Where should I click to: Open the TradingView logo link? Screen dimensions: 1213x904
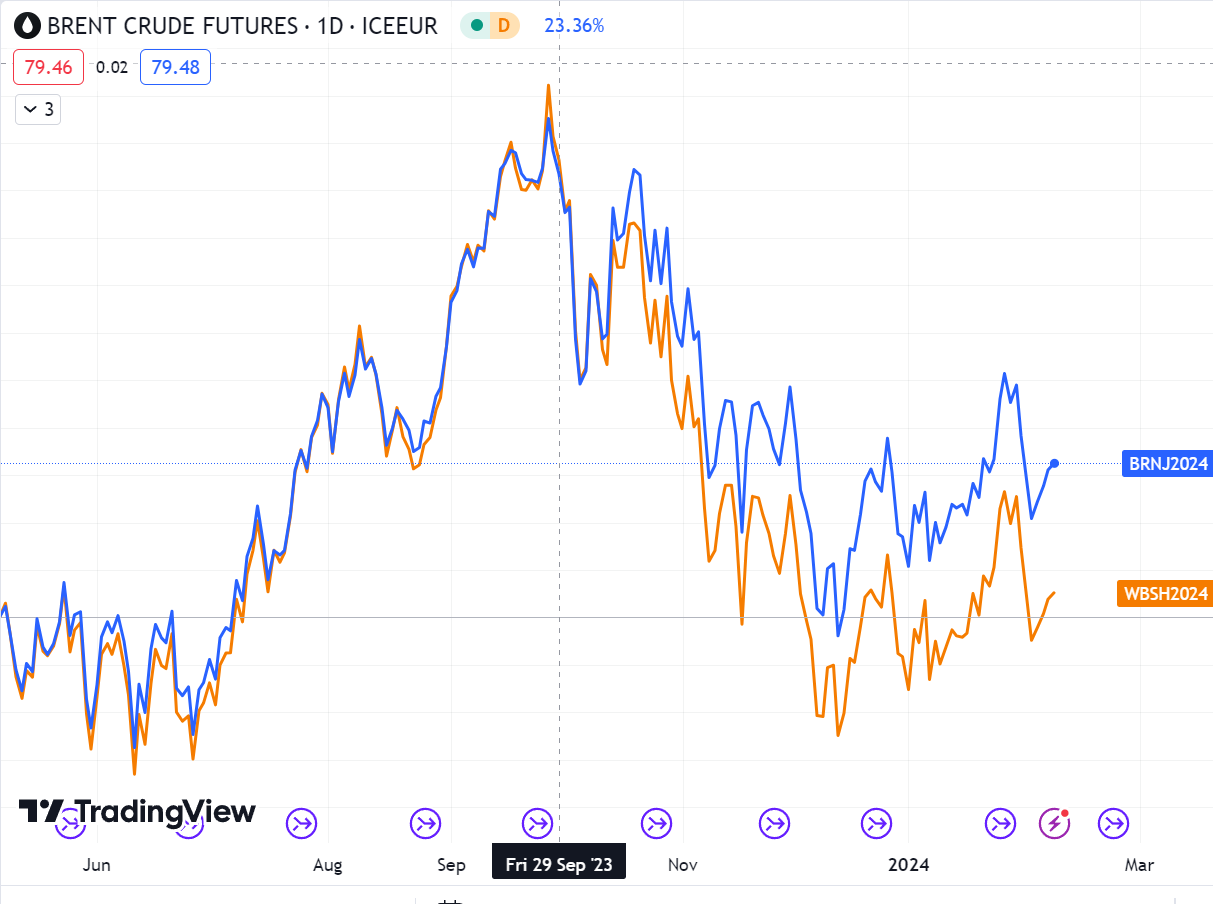[138, 811]
